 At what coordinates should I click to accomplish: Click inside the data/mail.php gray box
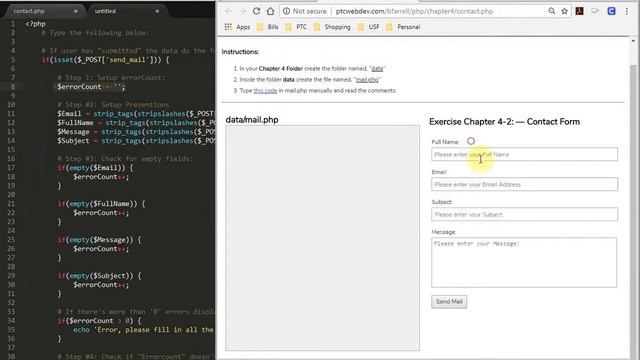pos(322,238)
